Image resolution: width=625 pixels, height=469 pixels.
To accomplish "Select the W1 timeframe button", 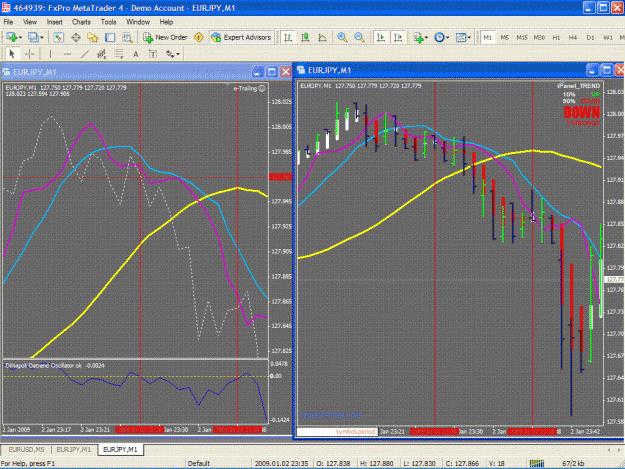I will pos(608,37).
